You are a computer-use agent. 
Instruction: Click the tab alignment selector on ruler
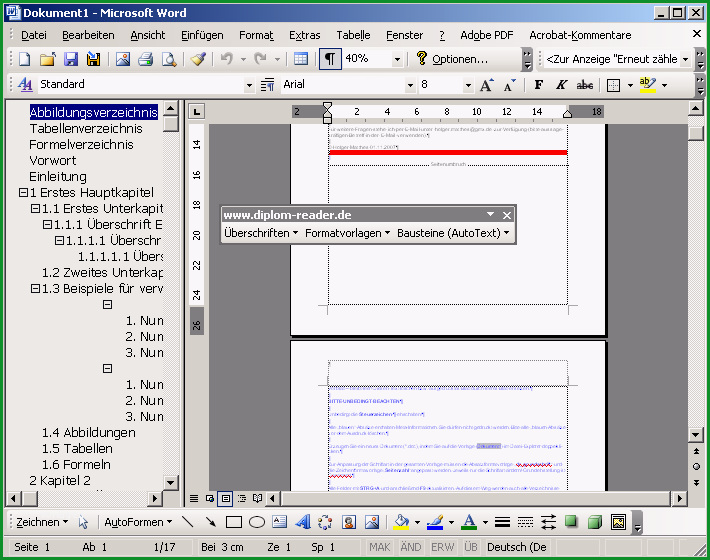(x=197, y=111)
